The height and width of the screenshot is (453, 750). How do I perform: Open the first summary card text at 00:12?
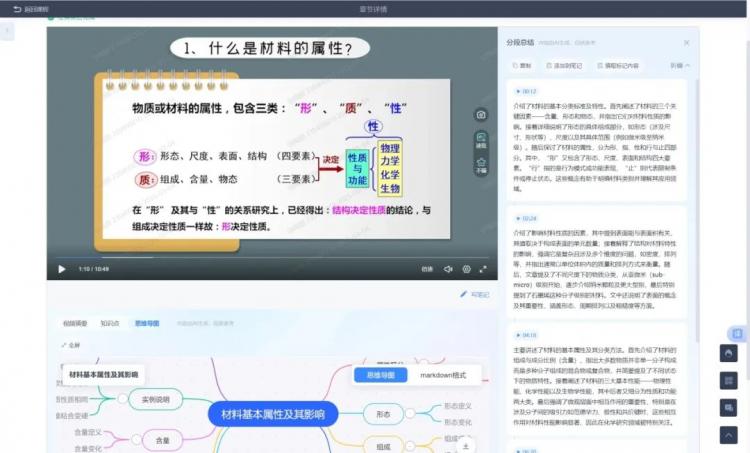595,147
